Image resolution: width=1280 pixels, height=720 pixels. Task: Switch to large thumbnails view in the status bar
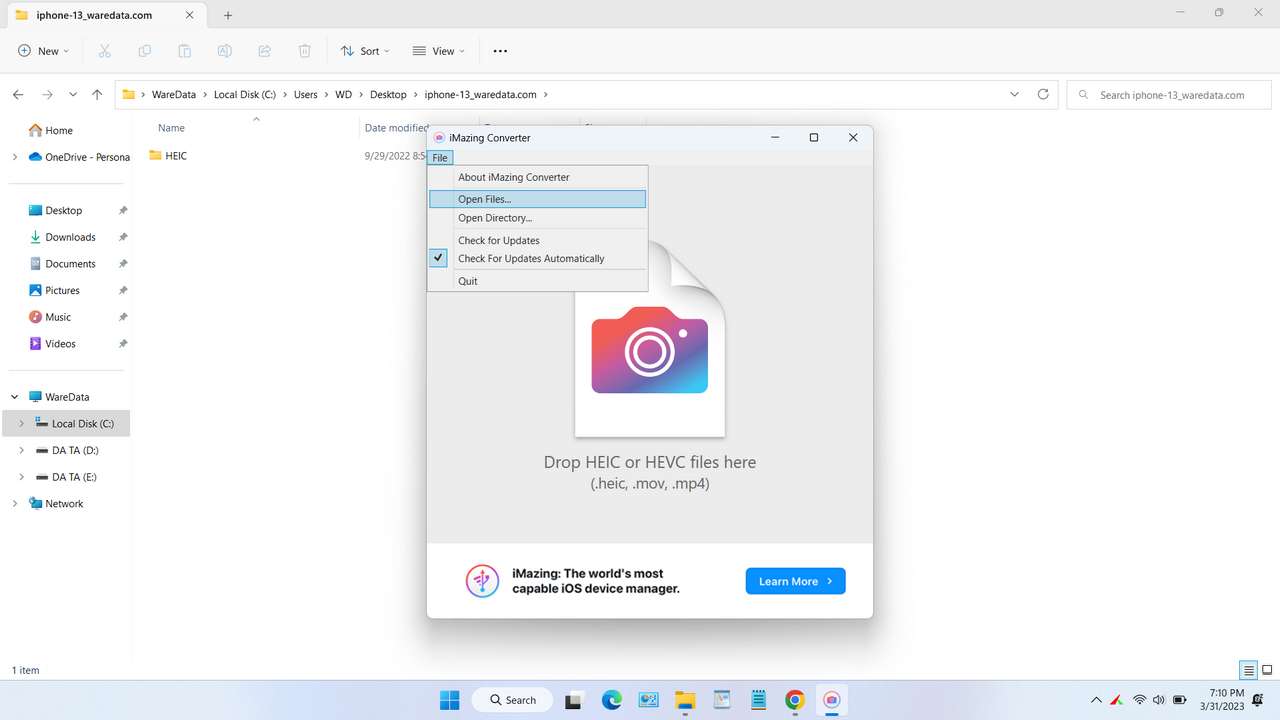pyautogui.click(x=1268, y=670)
